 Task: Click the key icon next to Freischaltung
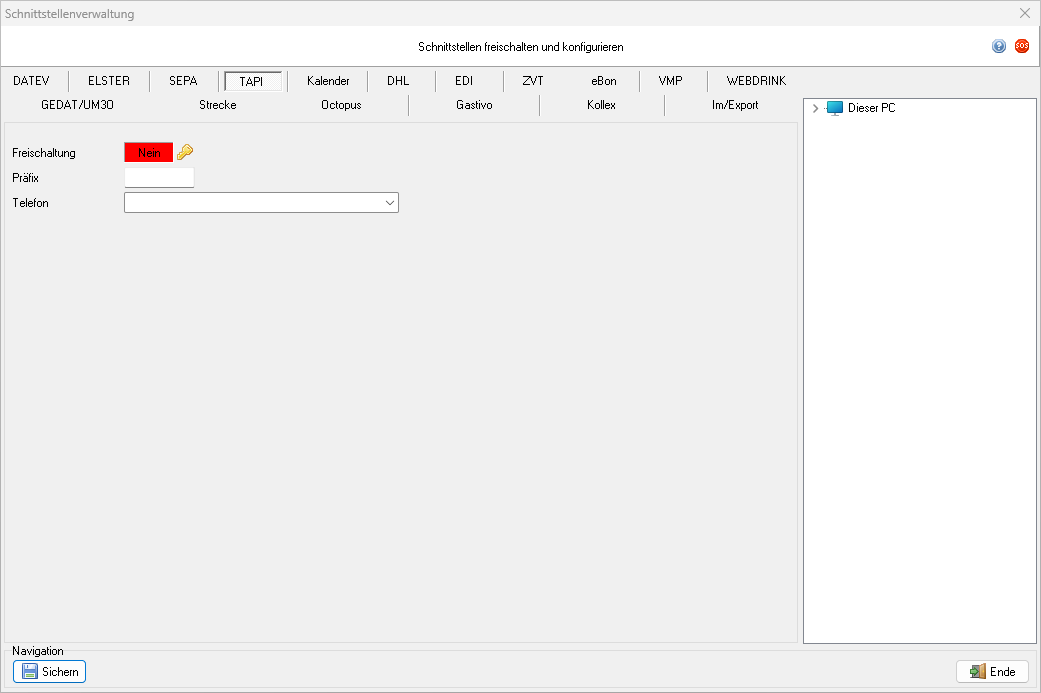coord(185,152)
